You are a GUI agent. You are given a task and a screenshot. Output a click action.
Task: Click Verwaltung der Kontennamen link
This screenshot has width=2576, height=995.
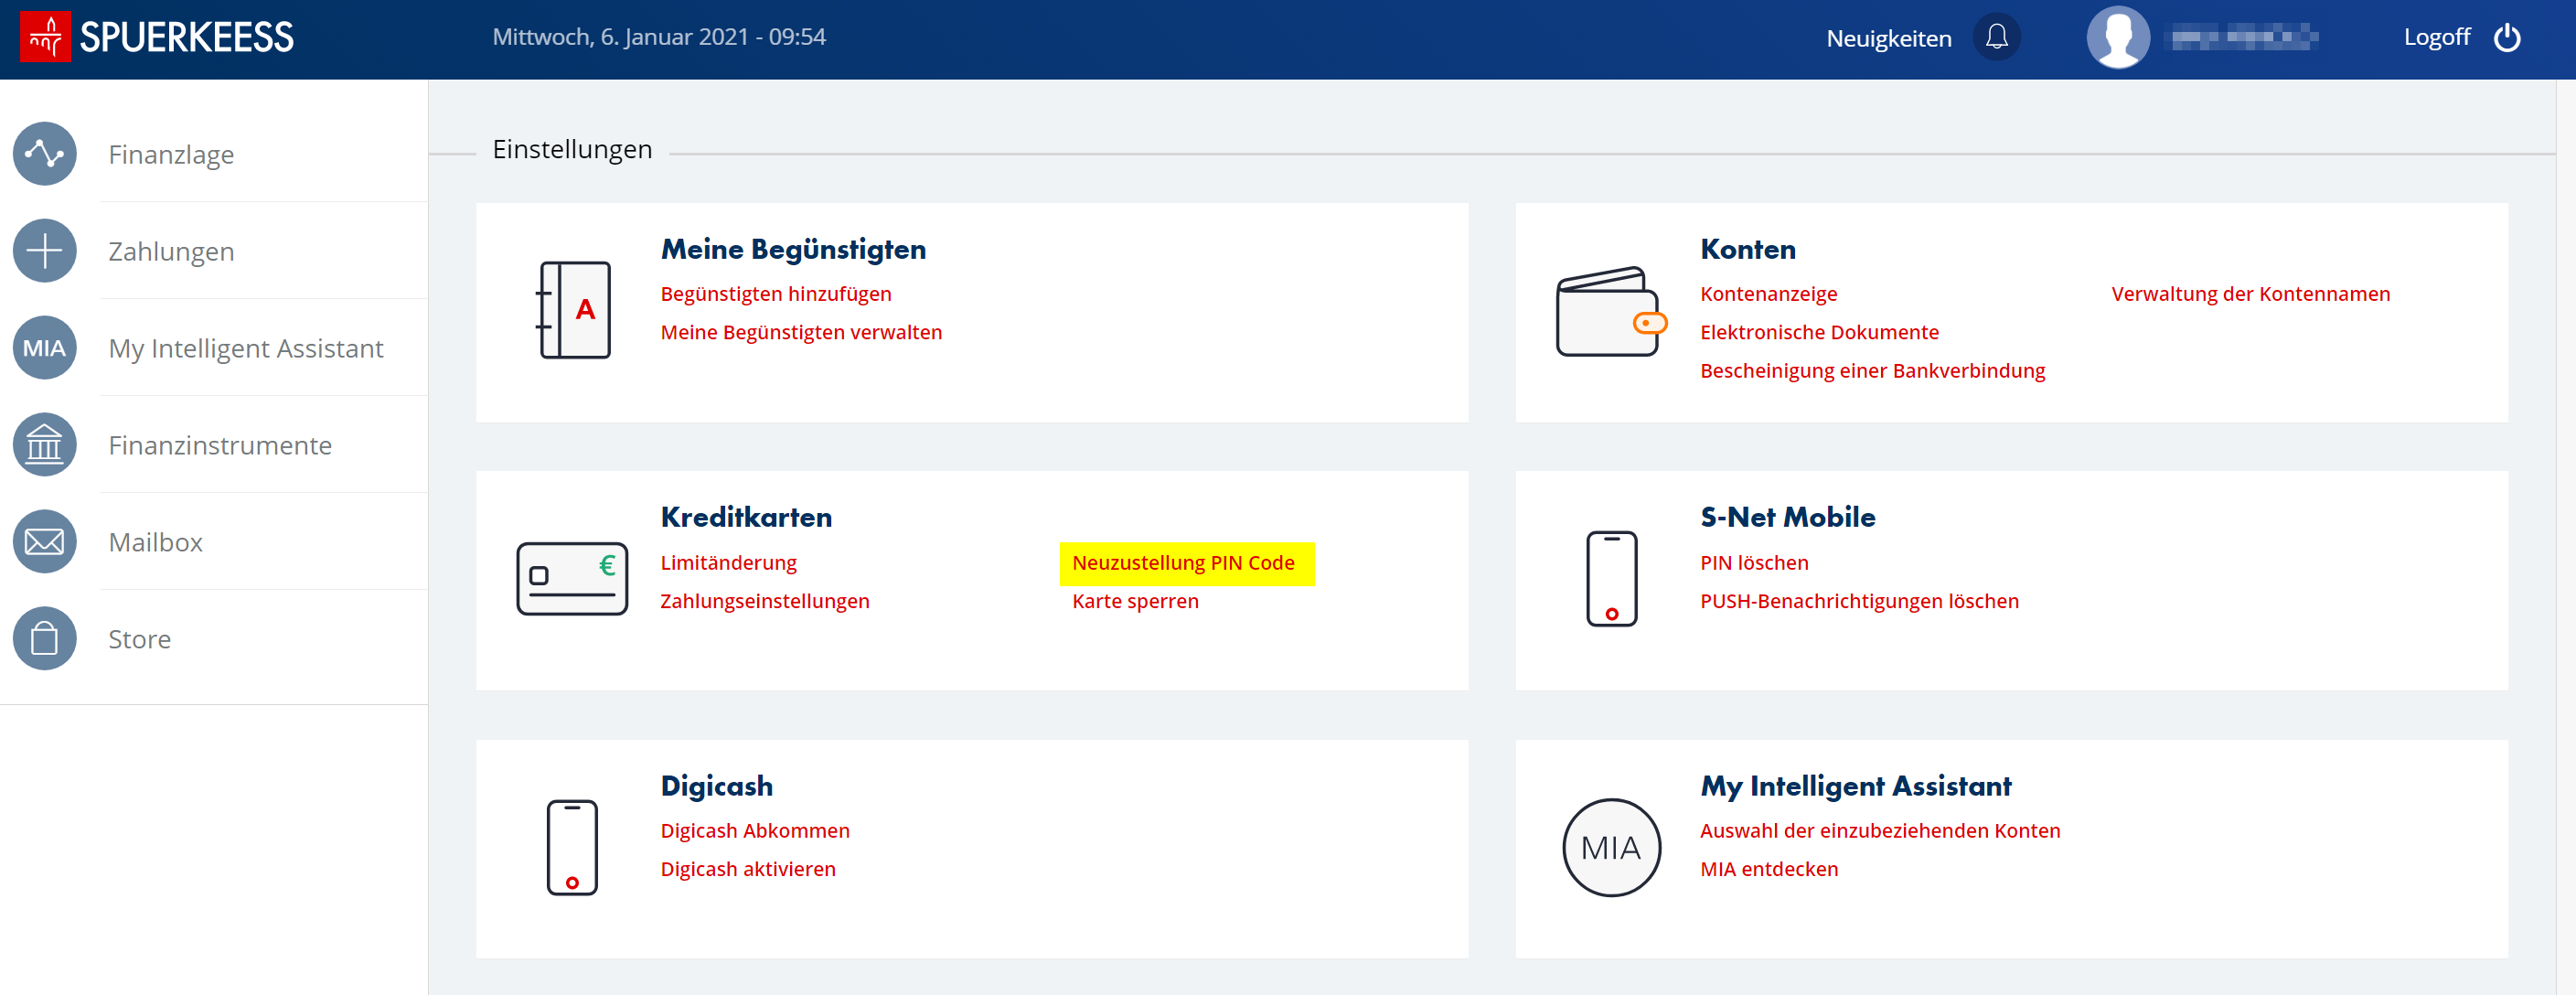tap(2250, 294)
